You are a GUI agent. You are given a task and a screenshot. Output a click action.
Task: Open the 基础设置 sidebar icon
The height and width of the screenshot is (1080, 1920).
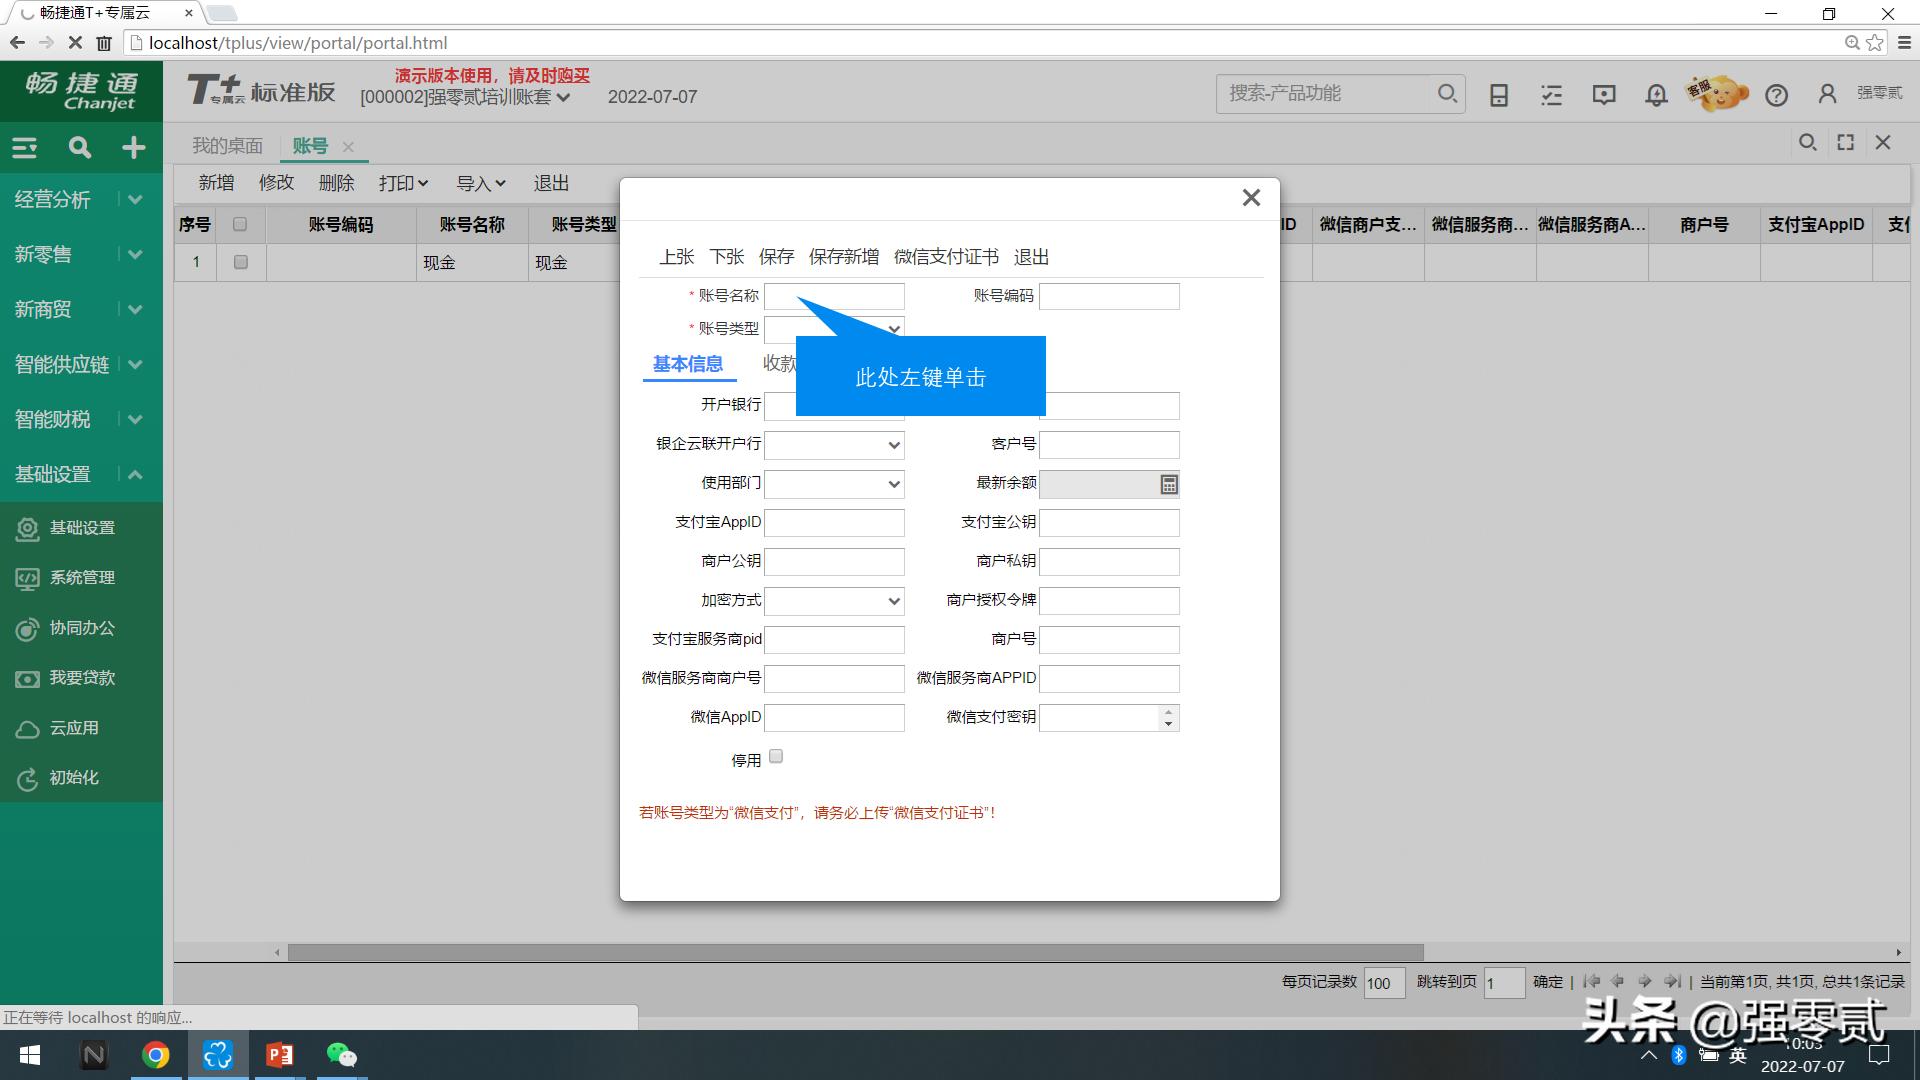coord(27,527)
